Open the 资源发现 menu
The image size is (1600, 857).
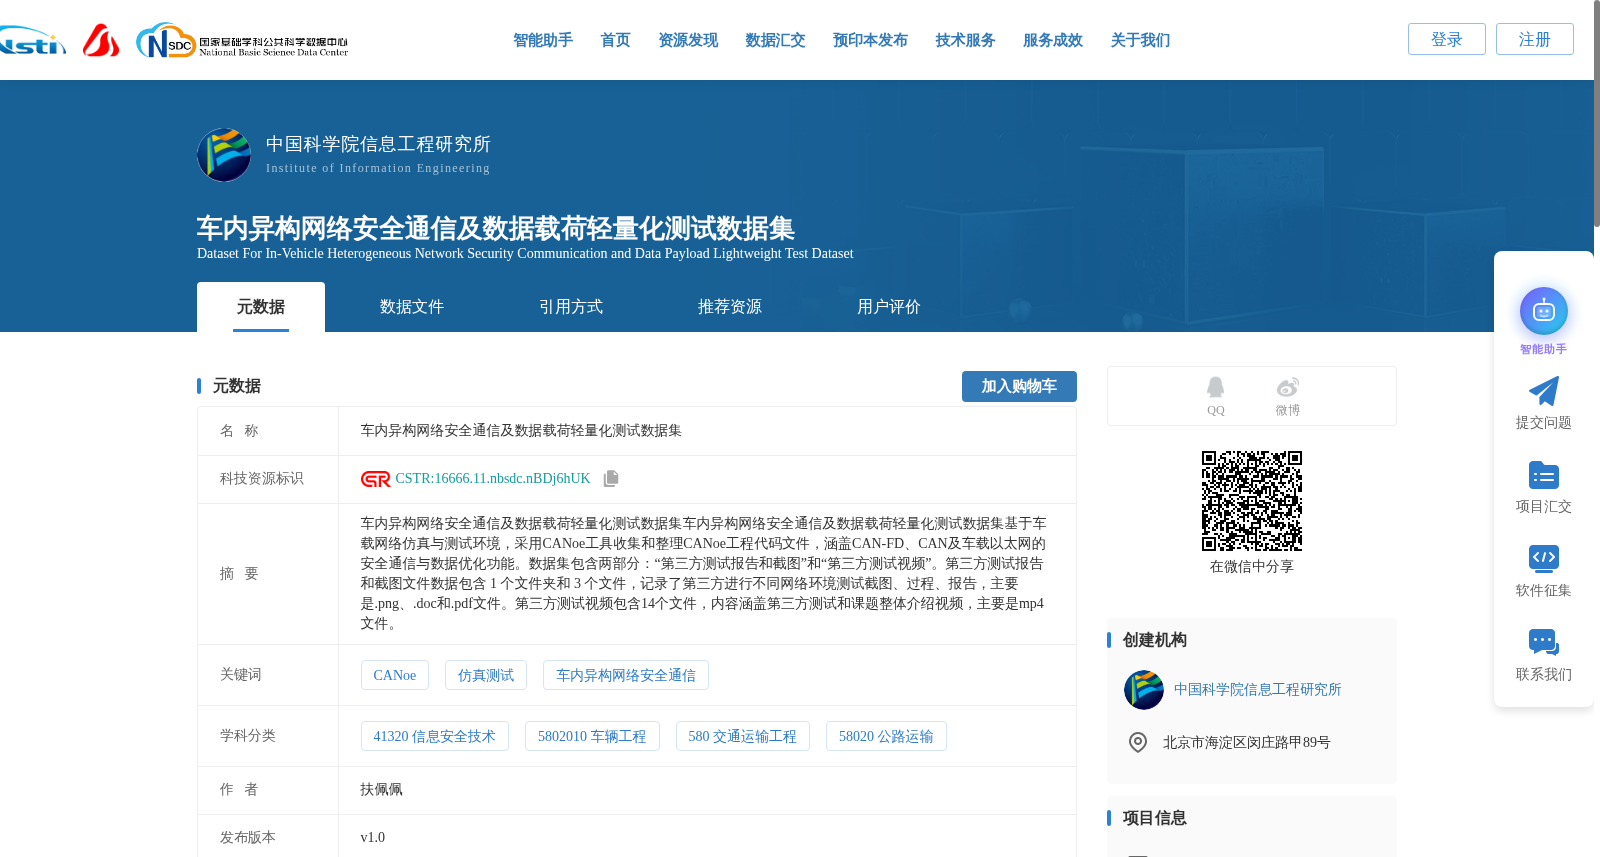(688, 40)
